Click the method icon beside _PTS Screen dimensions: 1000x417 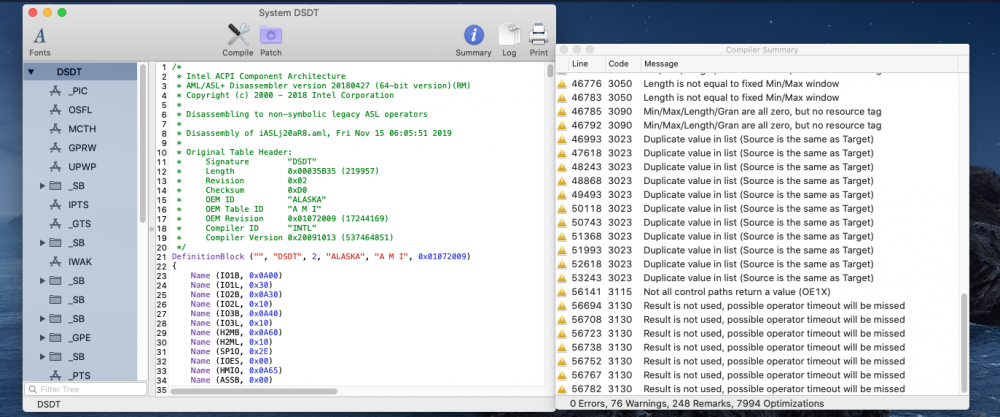[56, 375]
